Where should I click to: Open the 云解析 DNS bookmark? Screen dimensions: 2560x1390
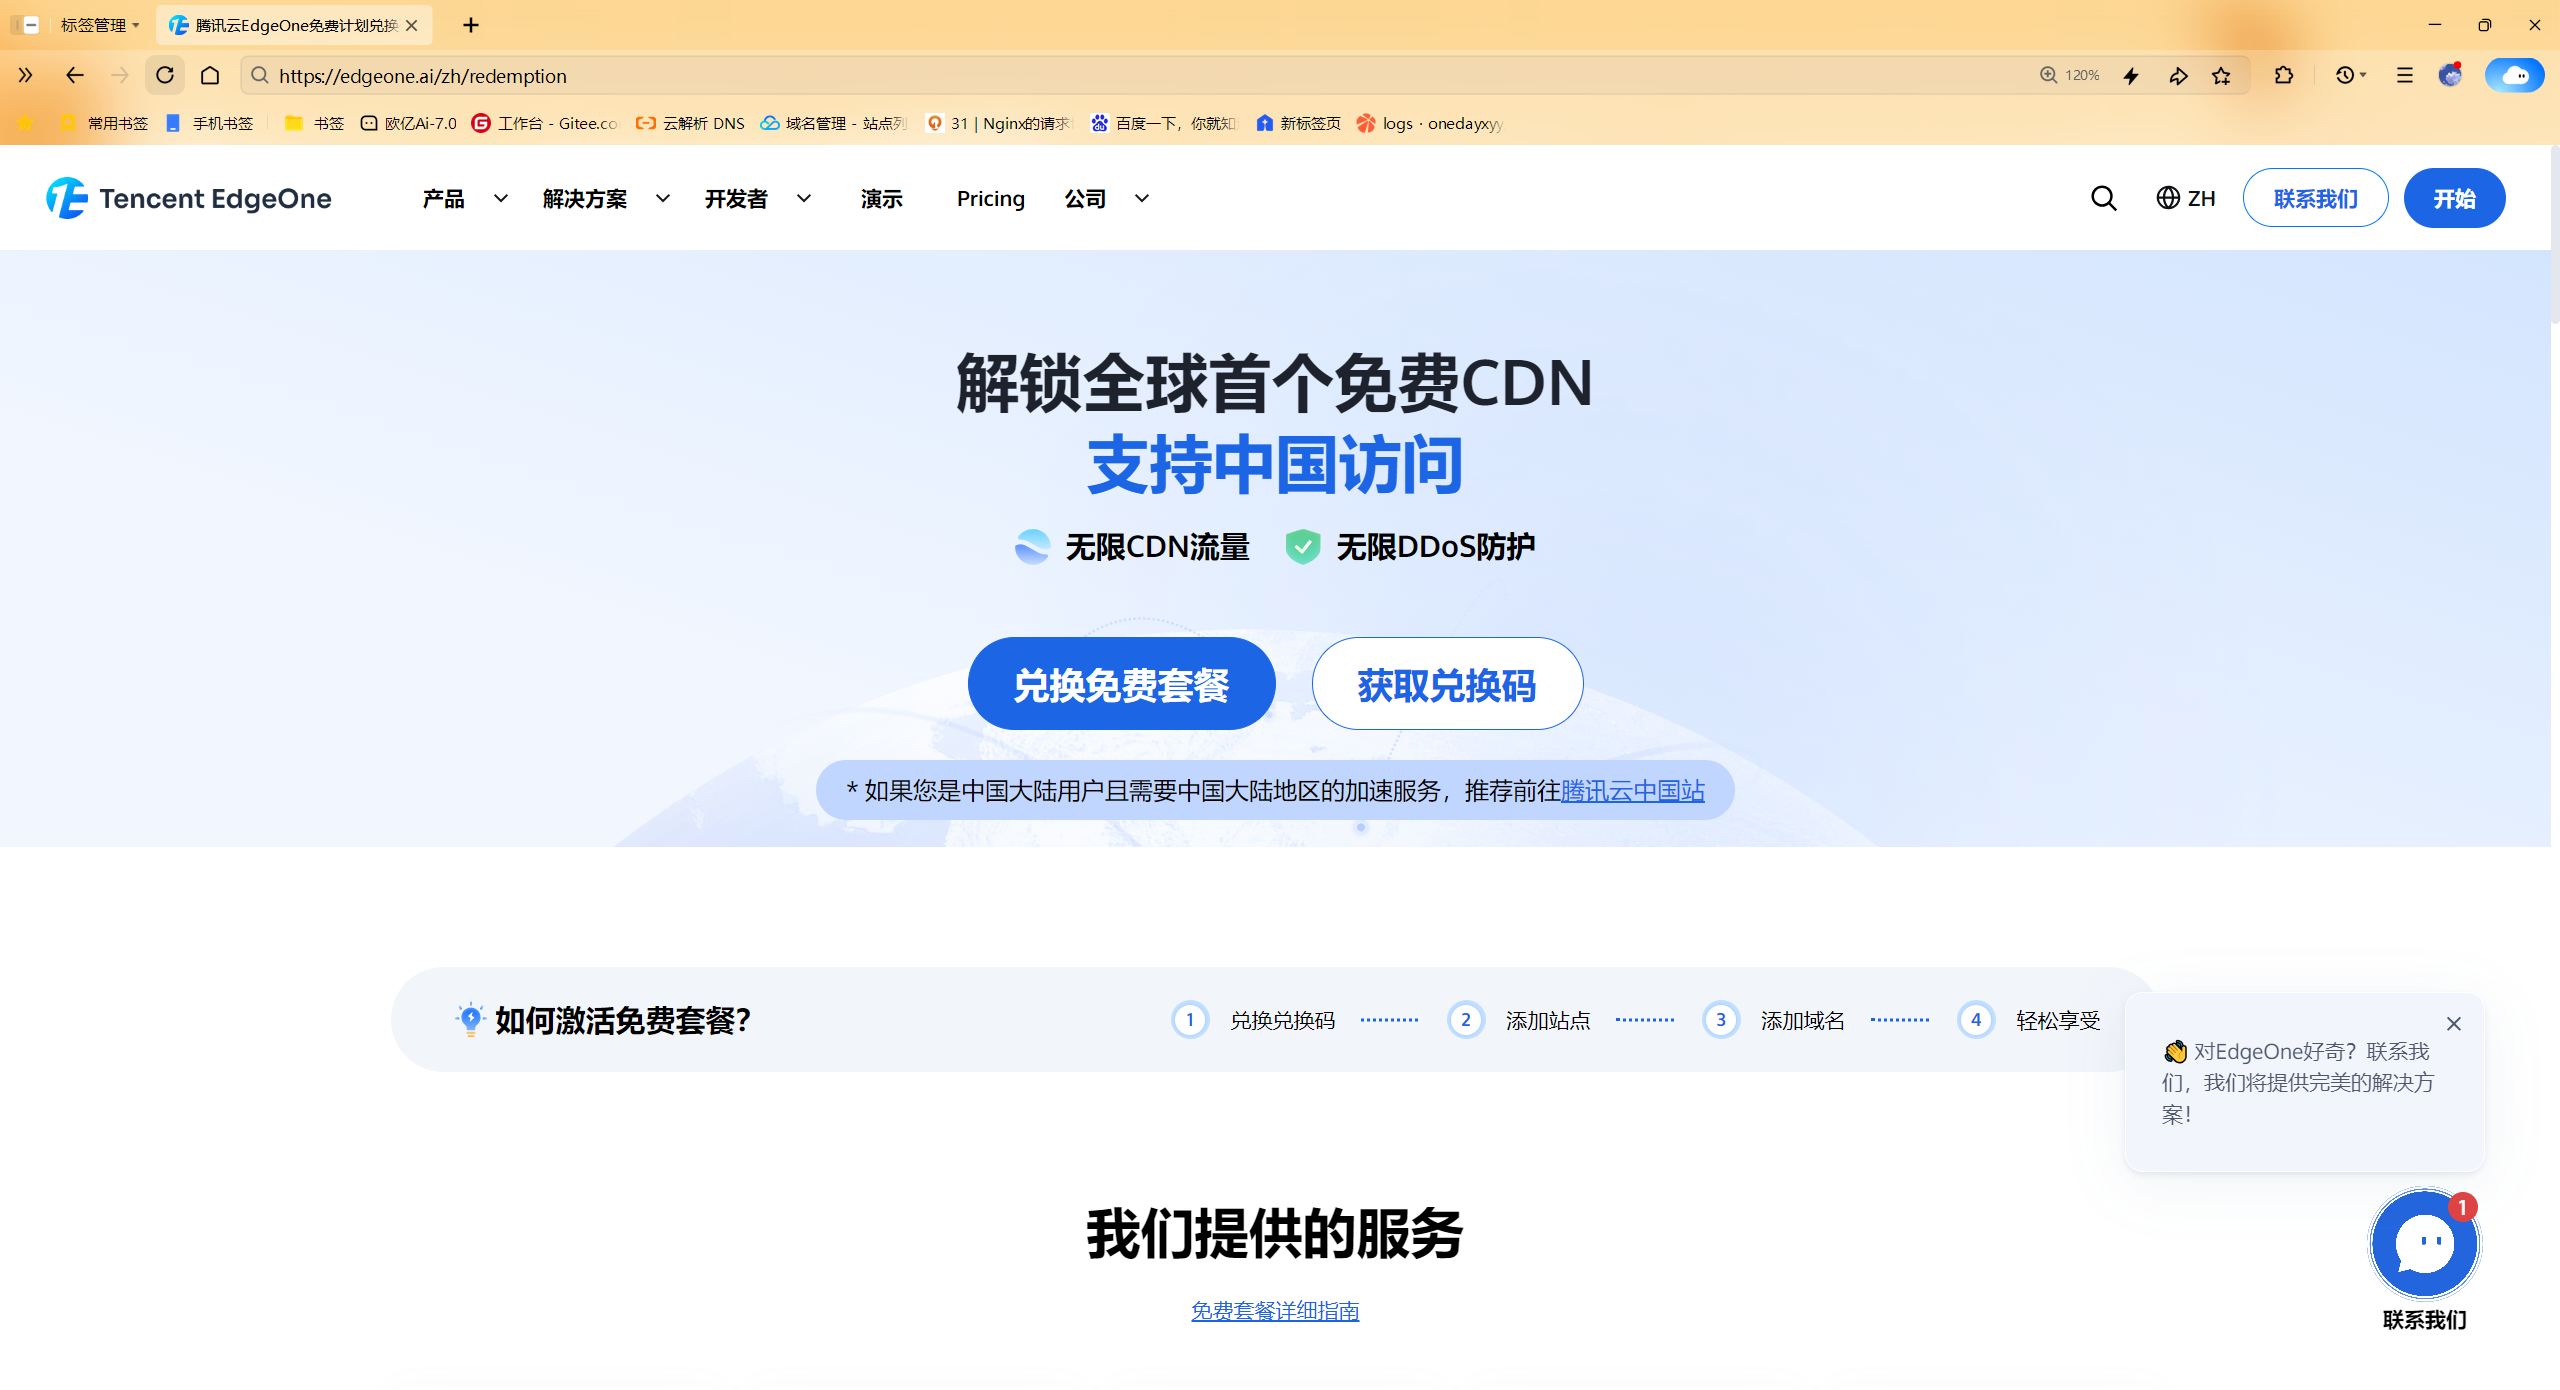click(690, 123)
